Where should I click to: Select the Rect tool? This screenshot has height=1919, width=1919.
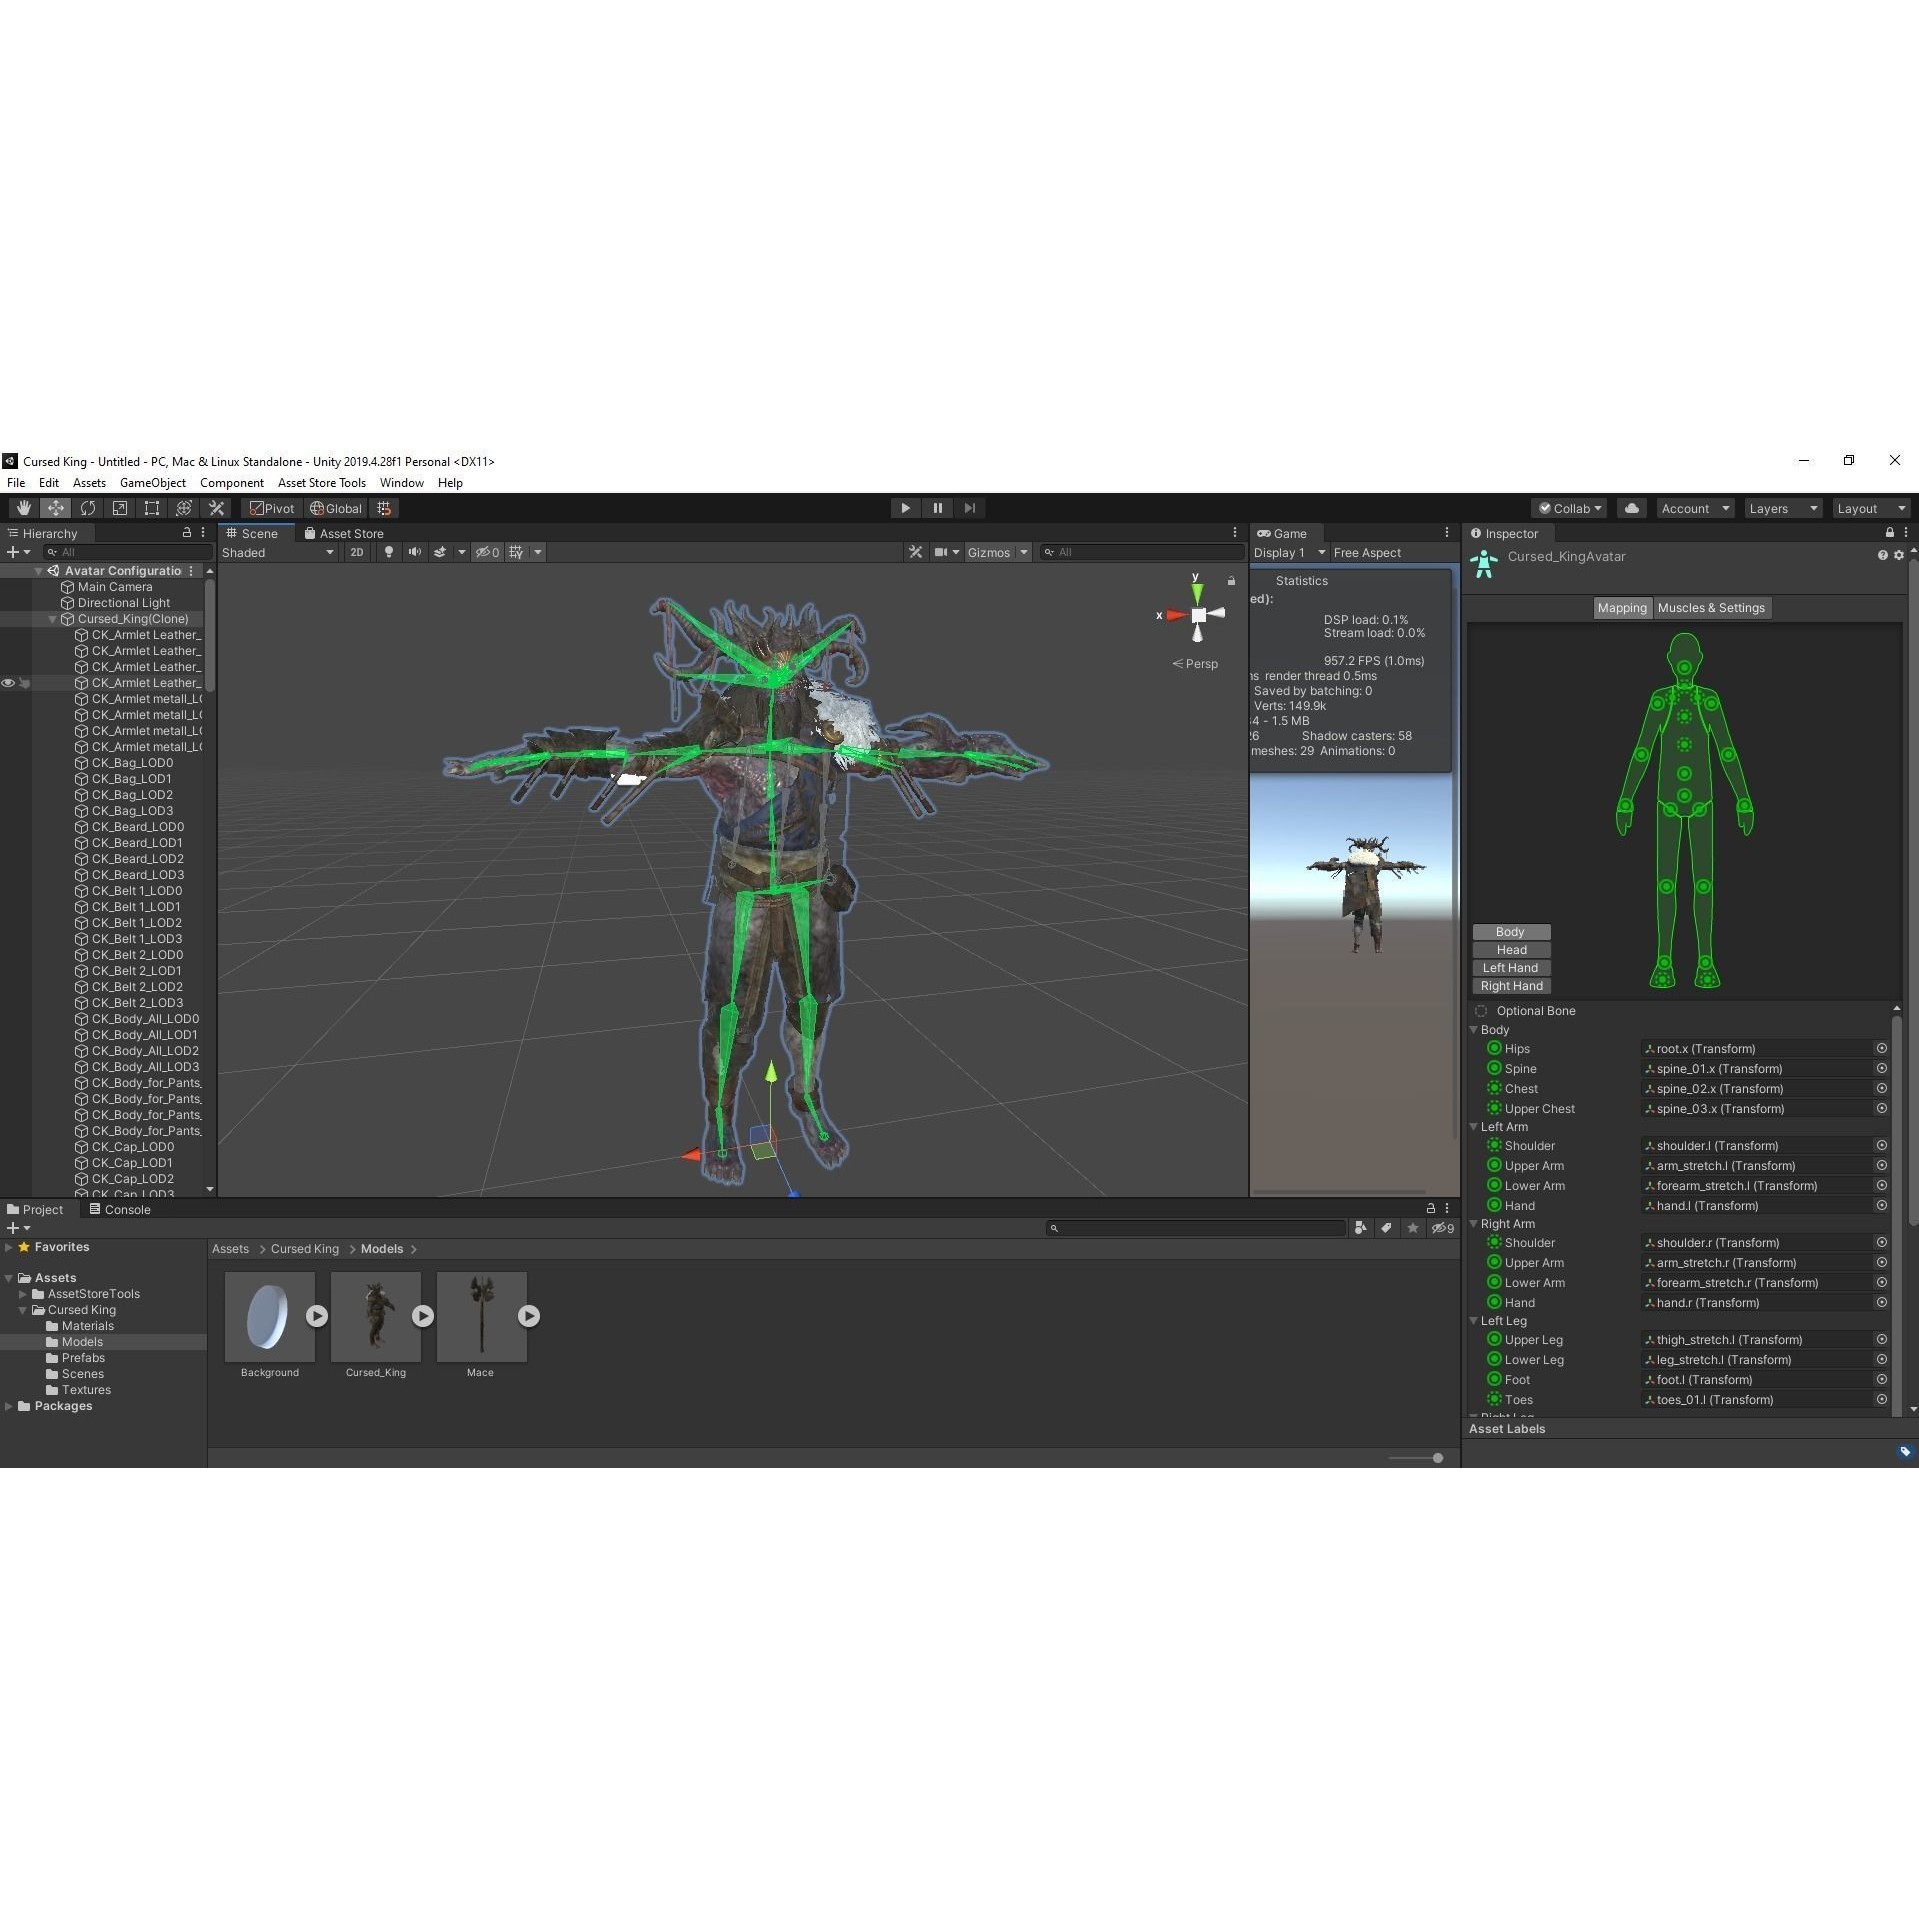point(152,508)
